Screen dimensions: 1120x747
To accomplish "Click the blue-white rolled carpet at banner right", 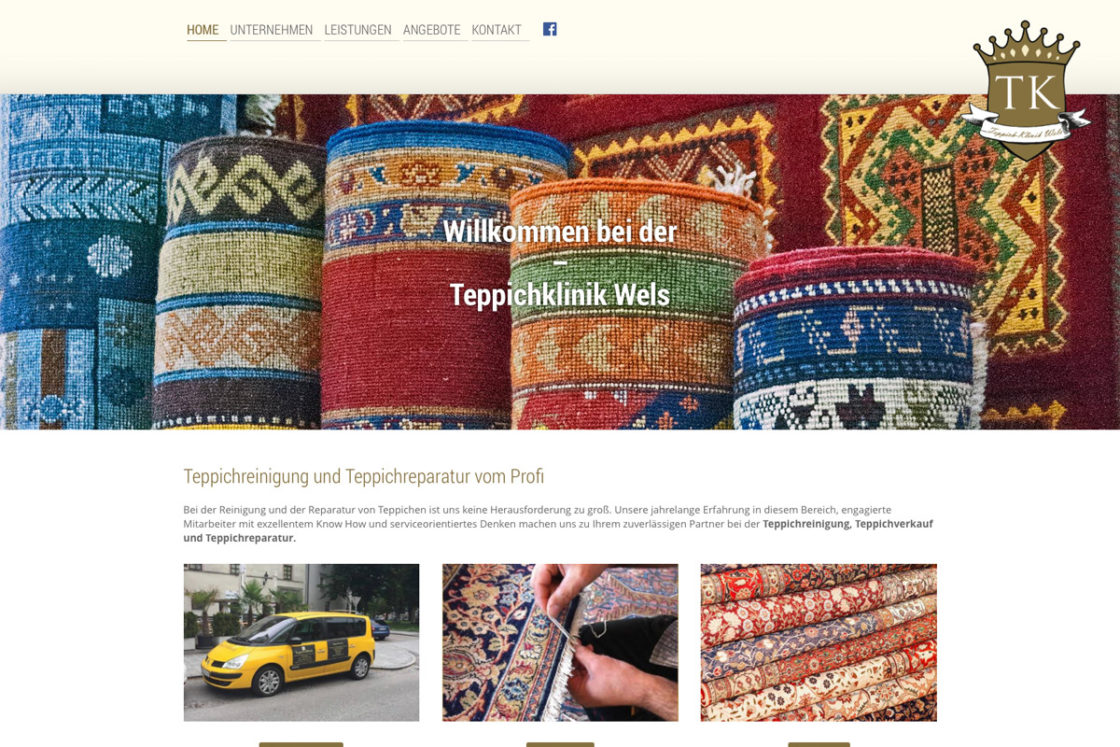I will [855, 339].
